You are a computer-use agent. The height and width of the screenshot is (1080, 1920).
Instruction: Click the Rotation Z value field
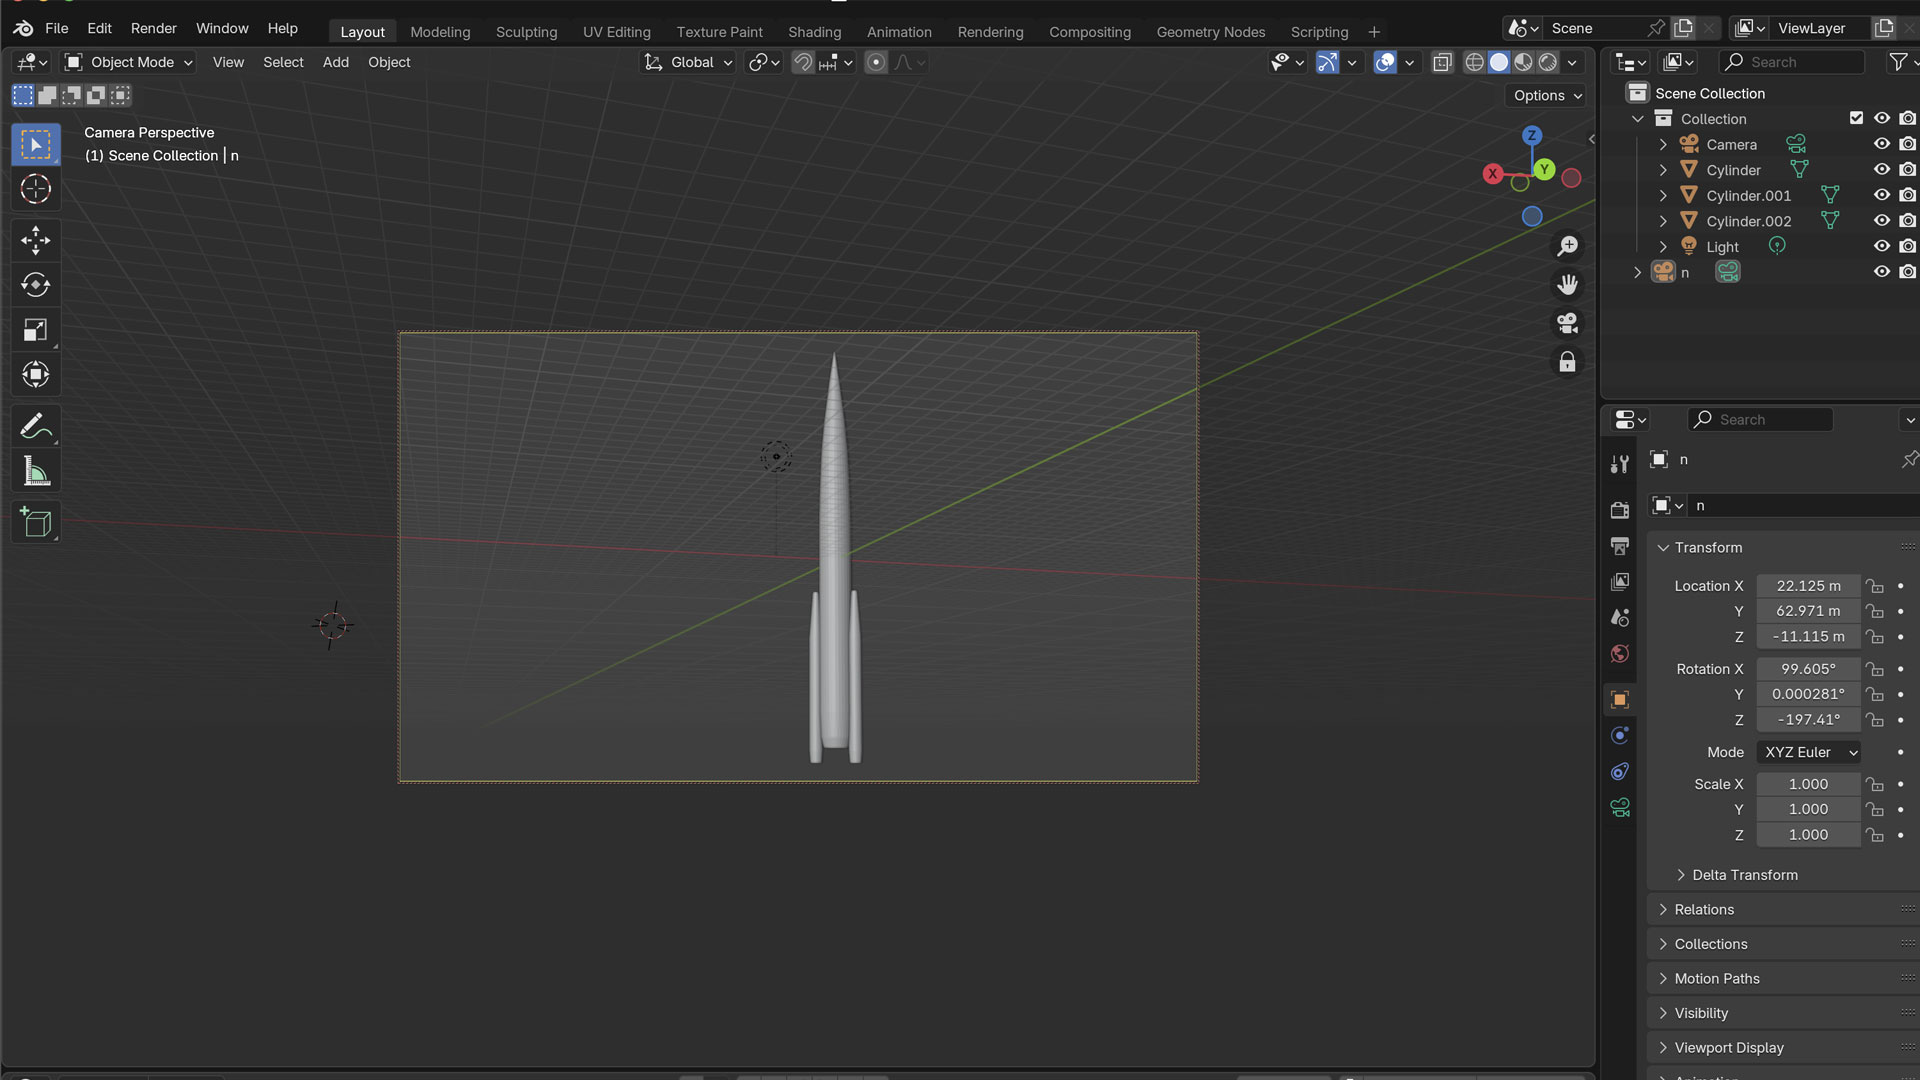[x=1808, y=719]
